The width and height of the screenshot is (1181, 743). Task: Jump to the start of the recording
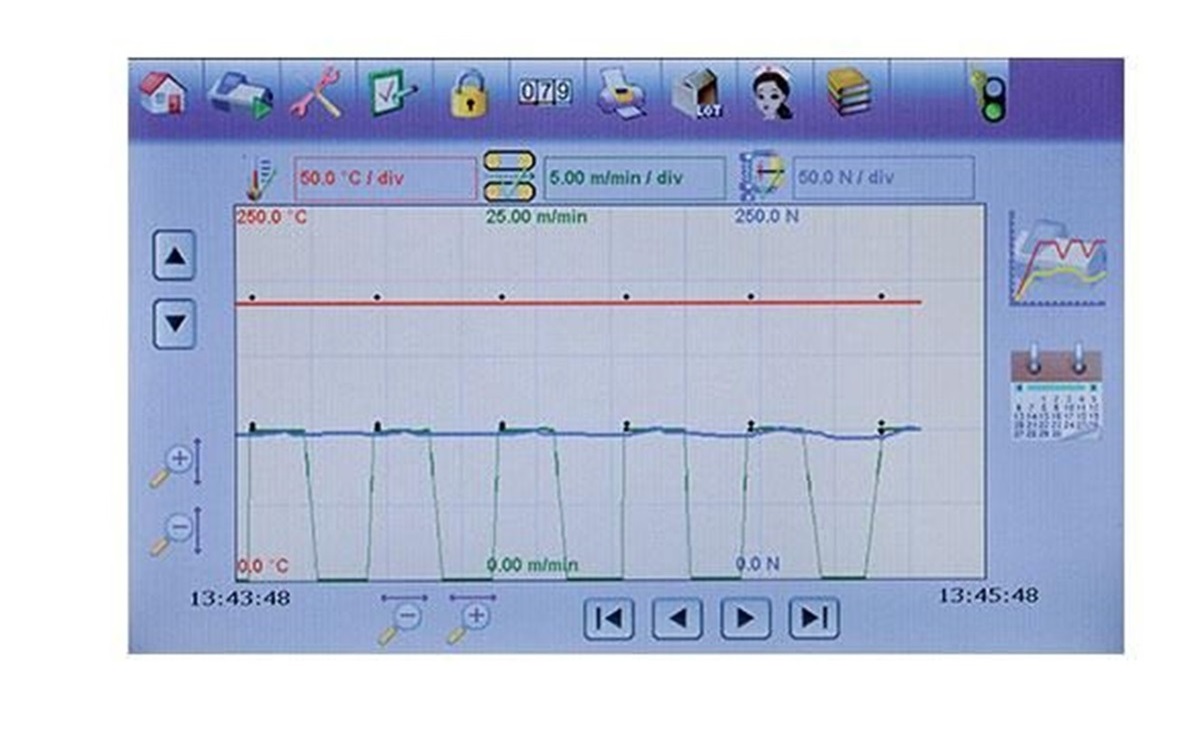[x=608, y=618]
